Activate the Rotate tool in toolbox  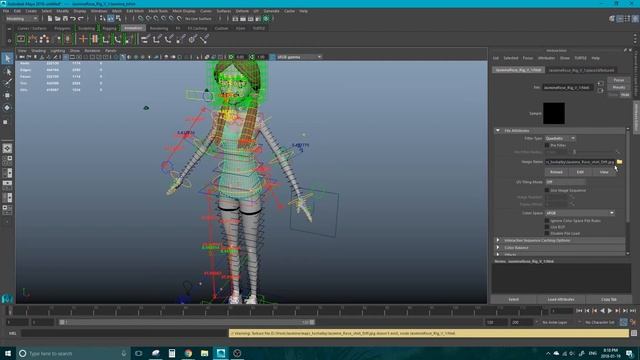click(x=7, y=108)
